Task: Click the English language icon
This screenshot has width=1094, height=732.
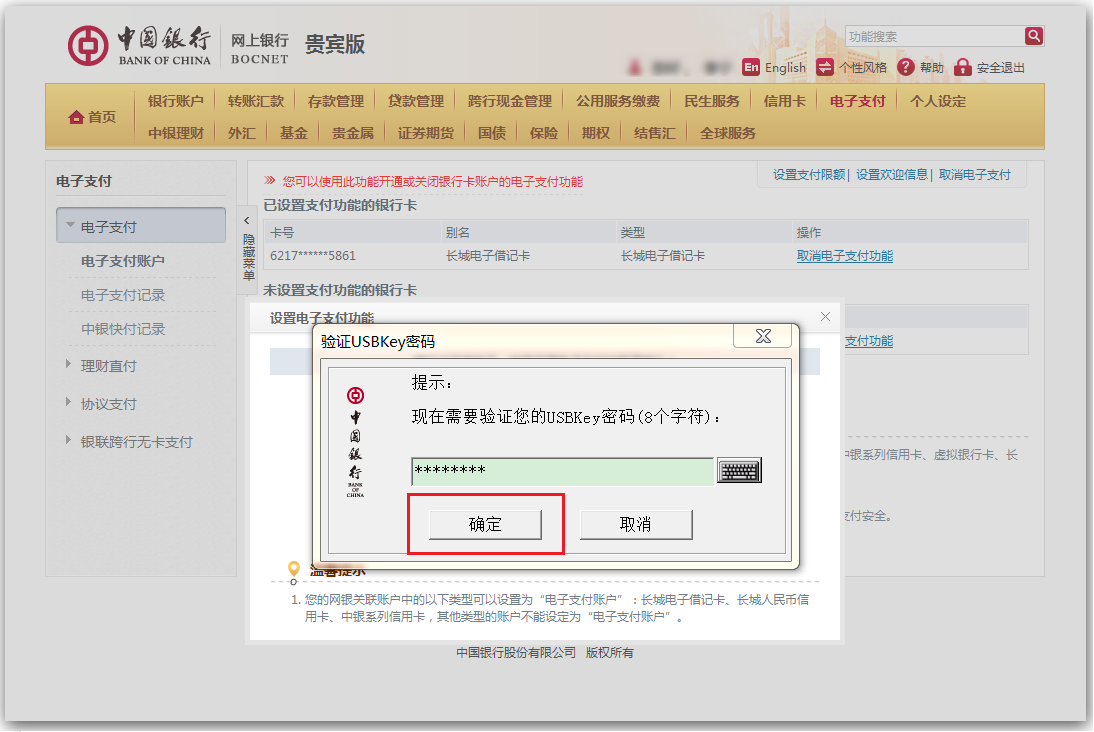Action: coord(751,67)
